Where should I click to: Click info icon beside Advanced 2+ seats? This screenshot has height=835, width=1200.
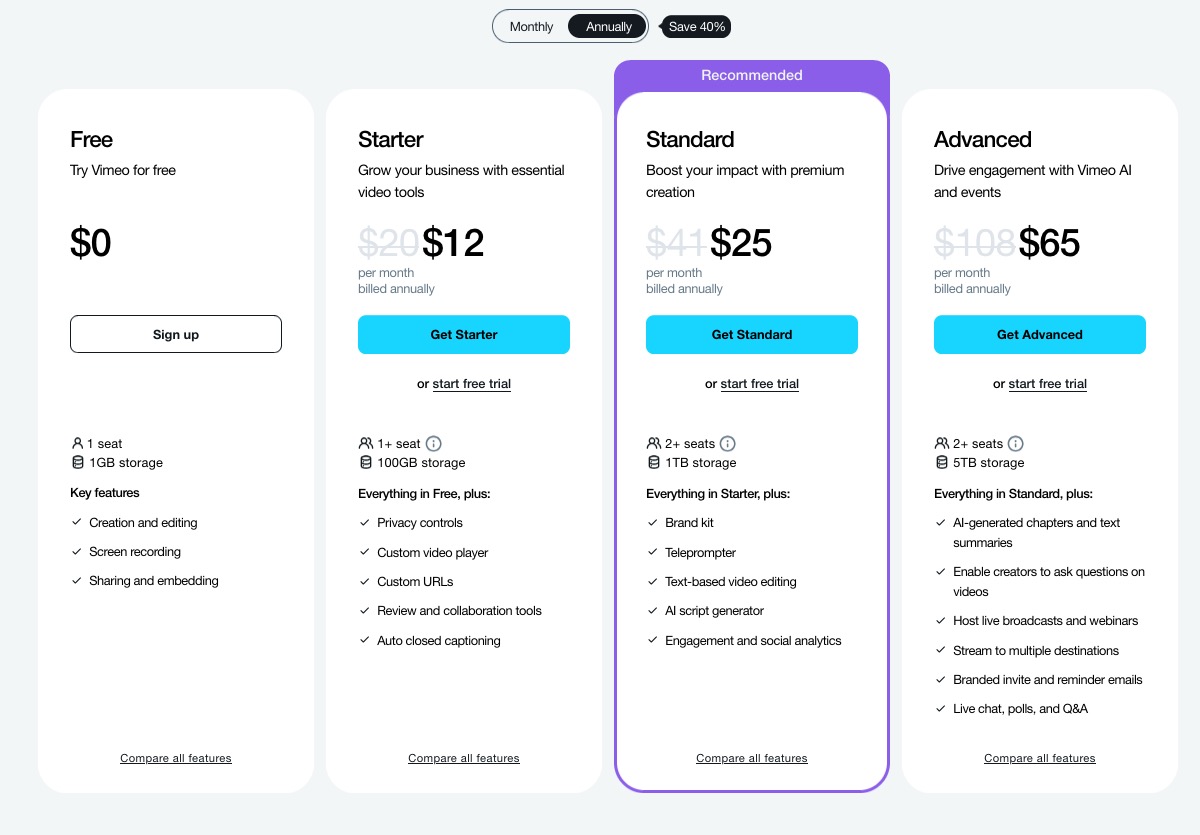click(1016, 444)
